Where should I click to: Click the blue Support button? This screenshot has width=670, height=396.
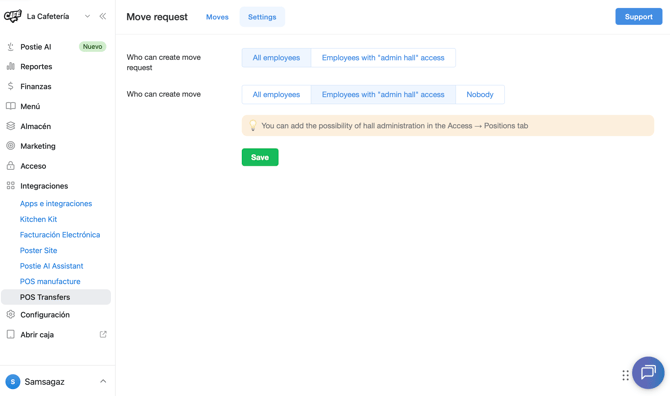[x=638, y=17]
